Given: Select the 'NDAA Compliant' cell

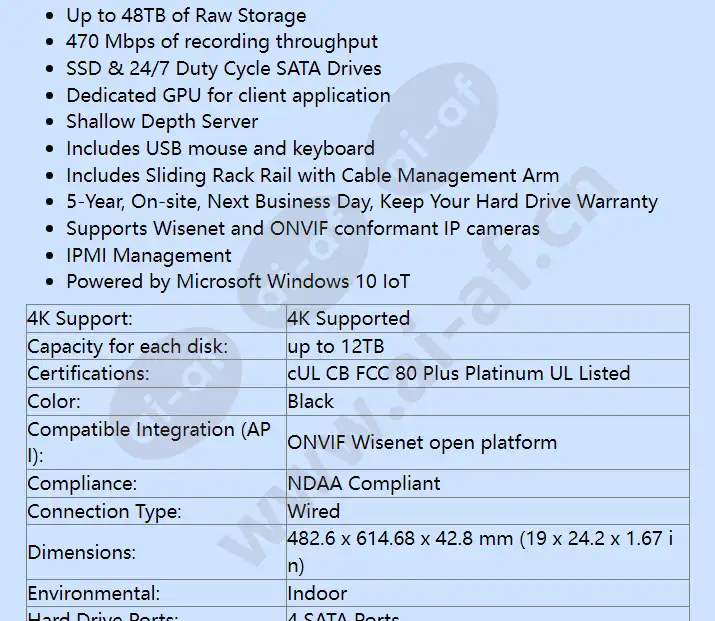Looking at the screenshot, I should point(363,484).
